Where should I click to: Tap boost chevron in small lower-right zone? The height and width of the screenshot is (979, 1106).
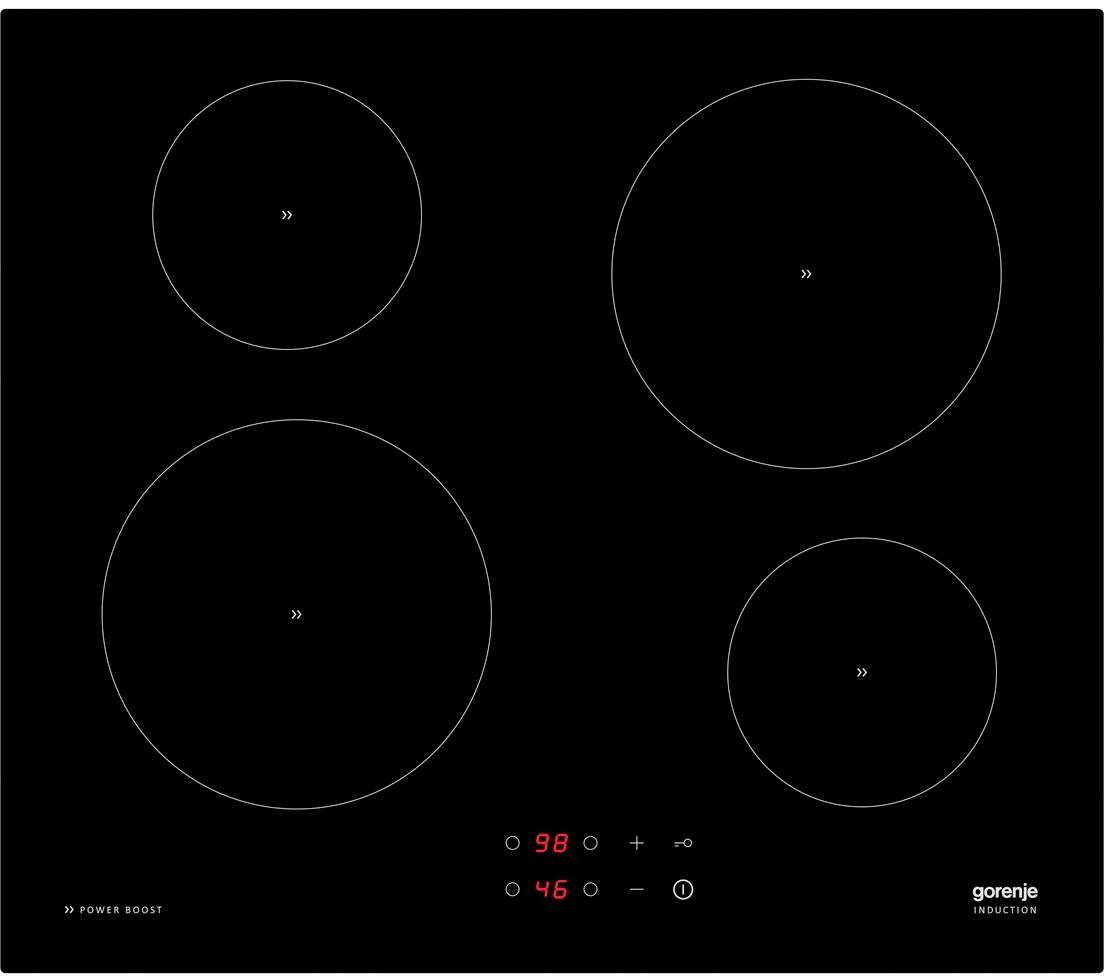coord(862,672)
